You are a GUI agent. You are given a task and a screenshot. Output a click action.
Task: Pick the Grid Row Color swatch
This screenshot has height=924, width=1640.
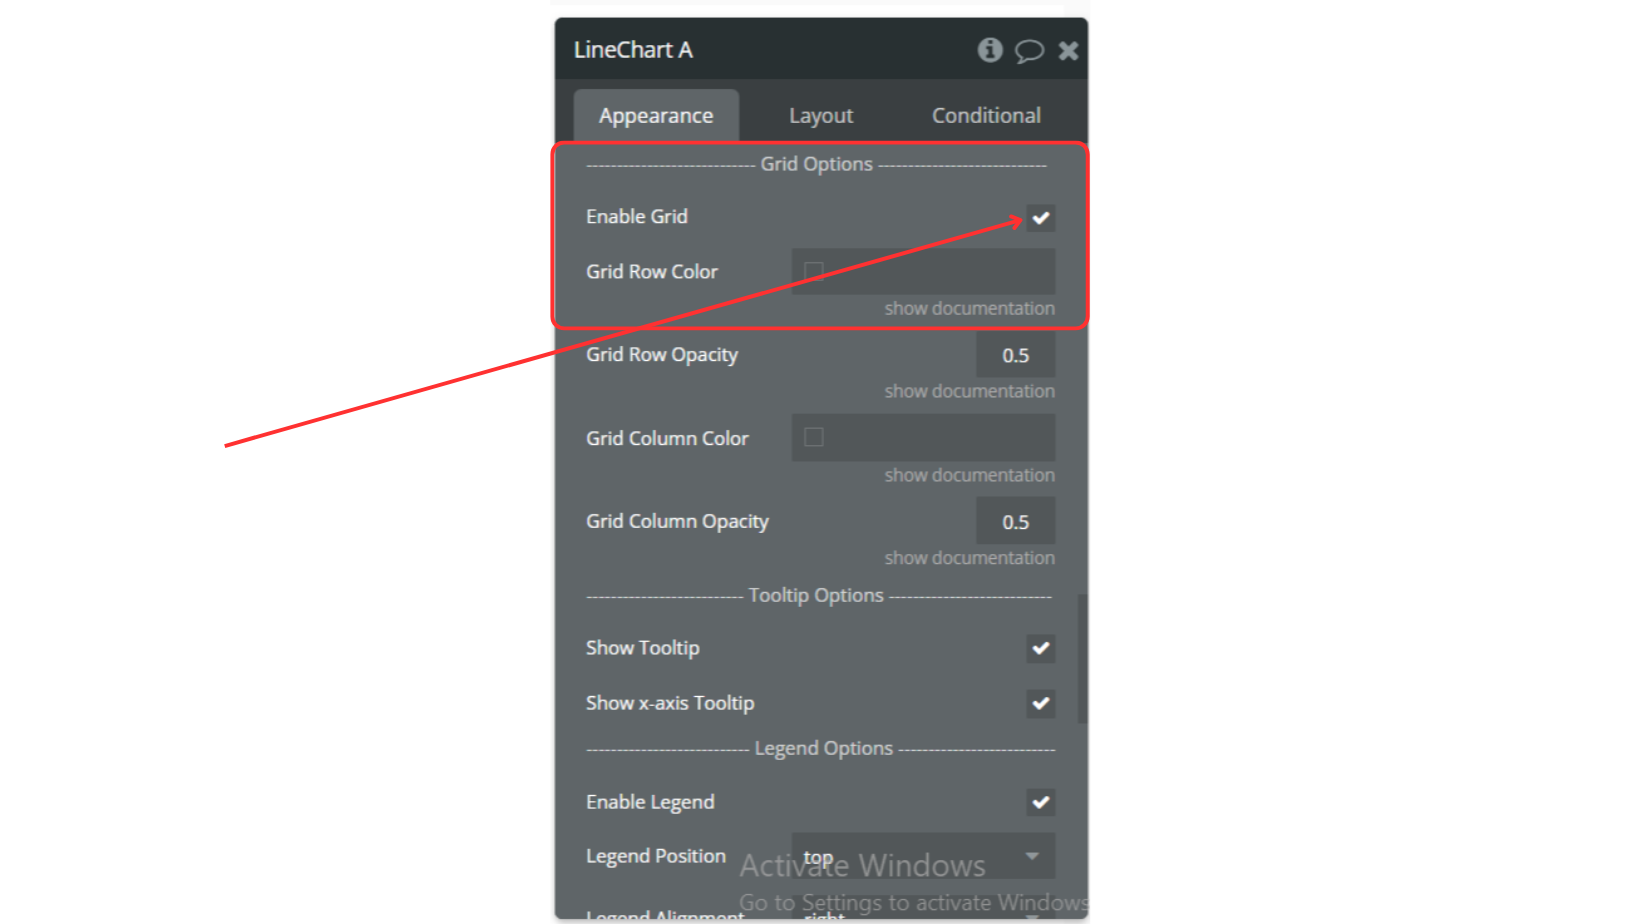click(814, 271)
